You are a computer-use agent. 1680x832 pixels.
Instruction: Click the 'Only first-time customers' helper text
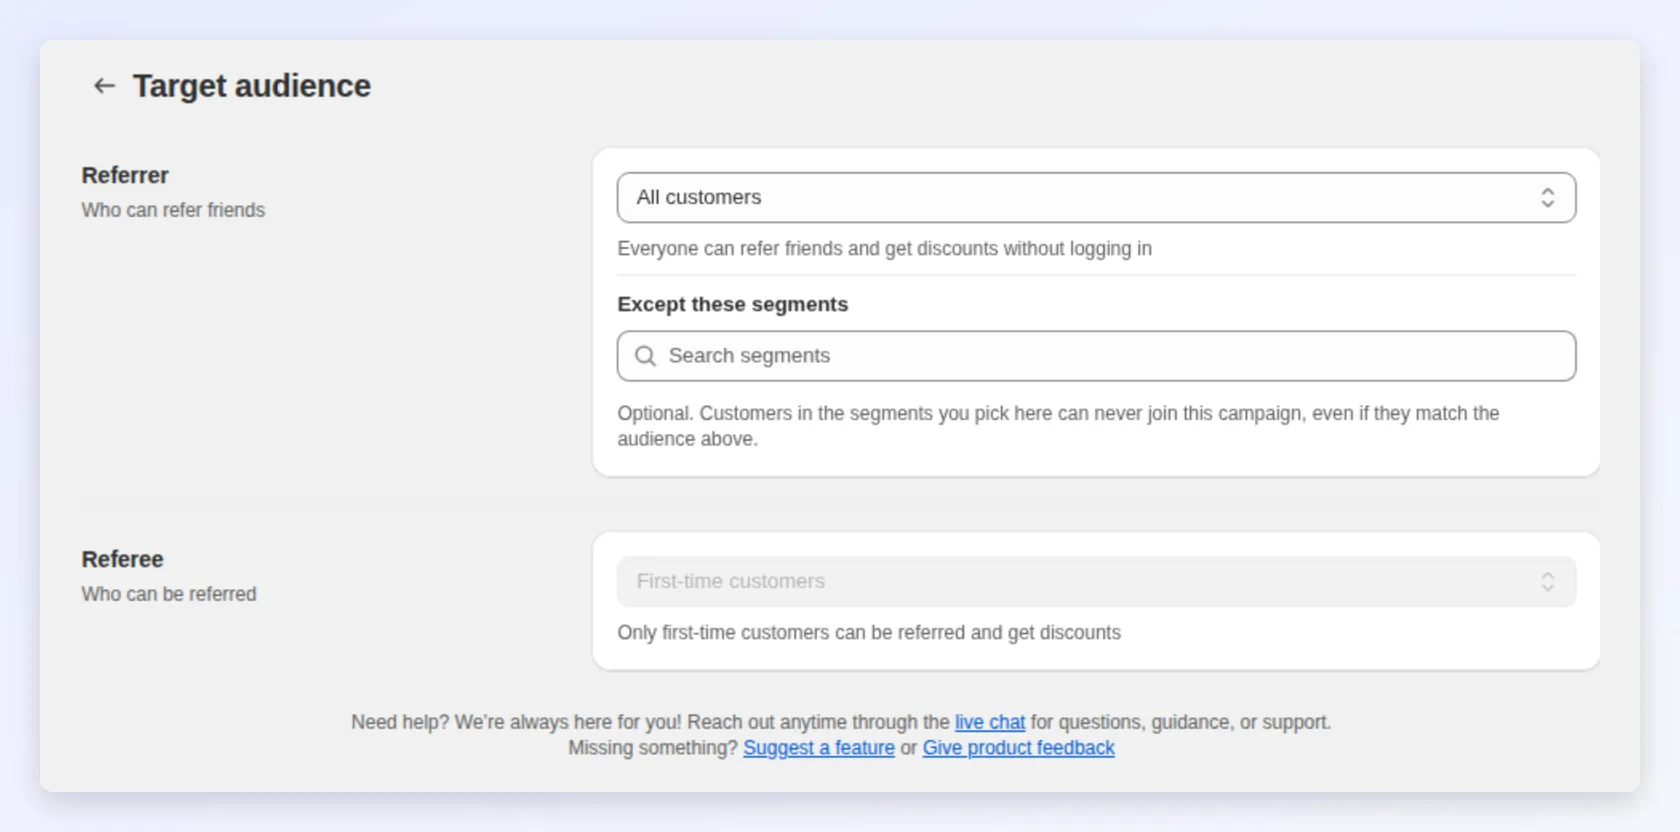[x=869, y=632]
